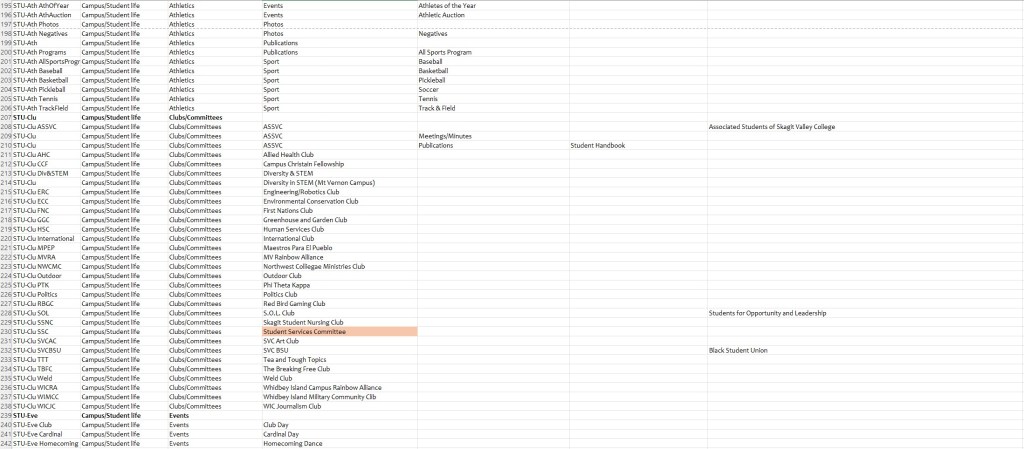Click the Athletes of the Year cell

click(446, 5)
